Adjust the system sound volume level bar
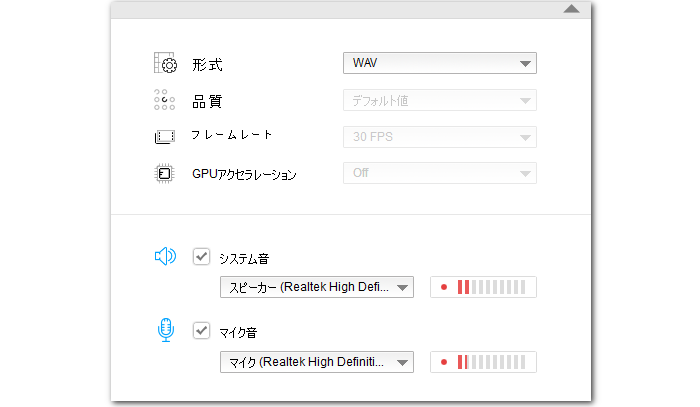The height and width of the screenshot is (407, 700). 492,288
